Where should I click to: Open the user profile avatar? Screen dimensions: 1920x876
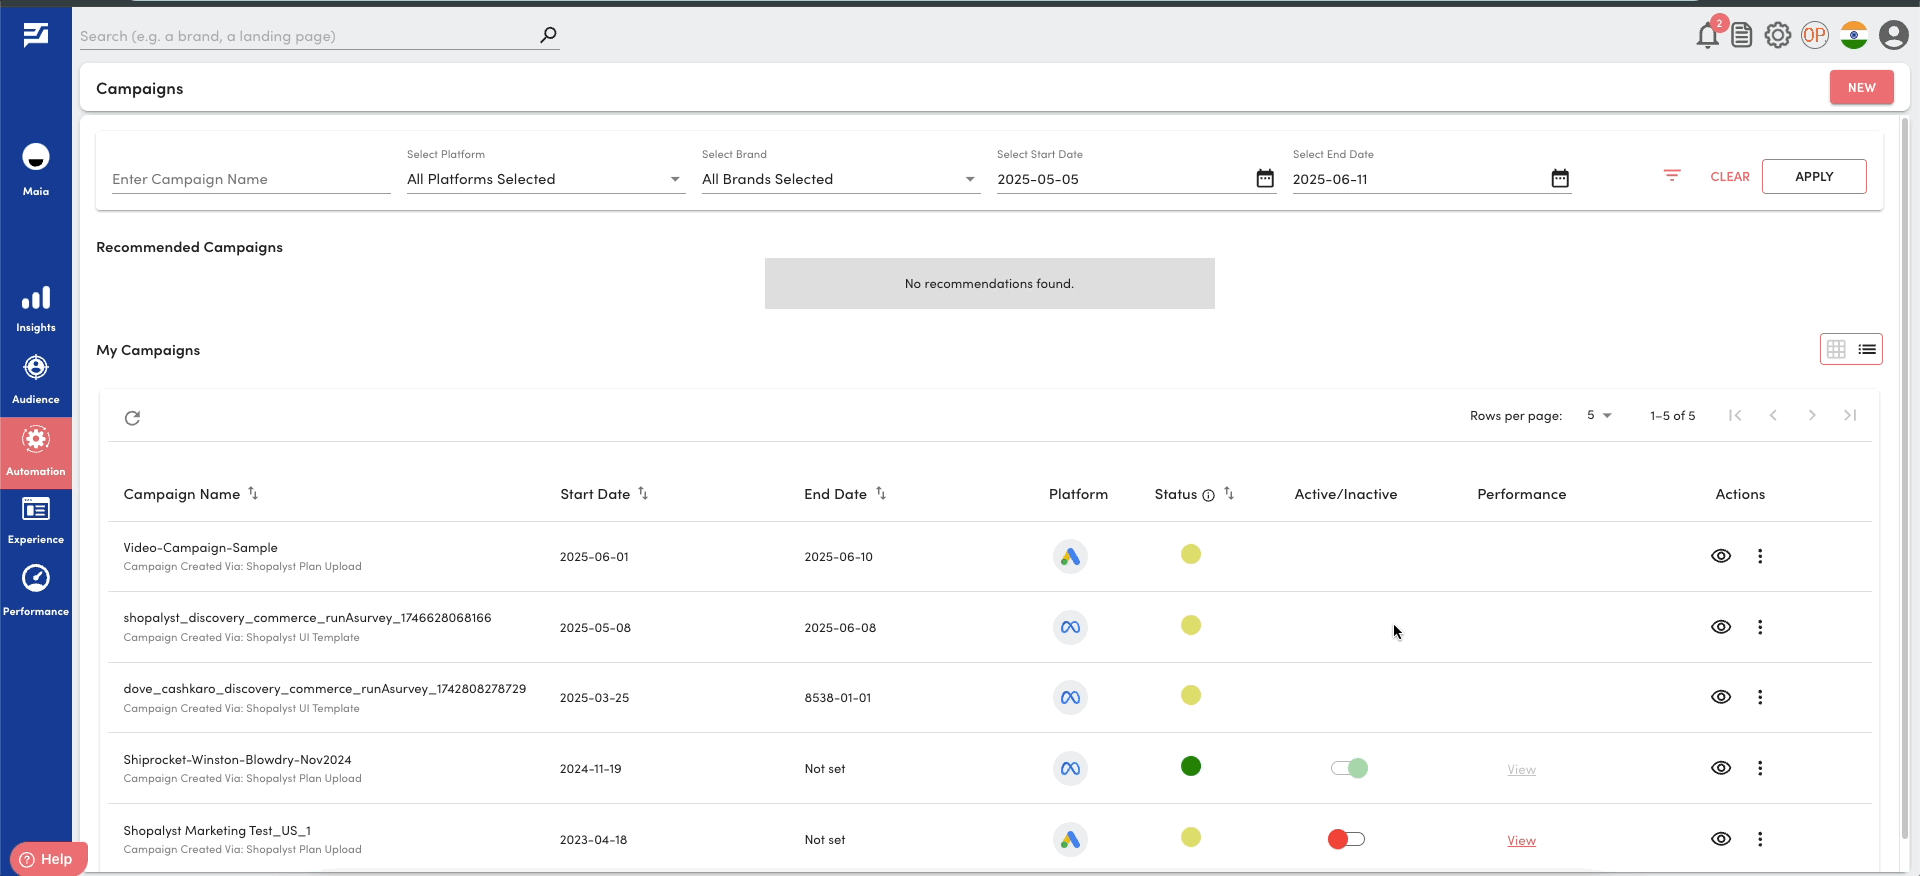(x=1894, y=36)
